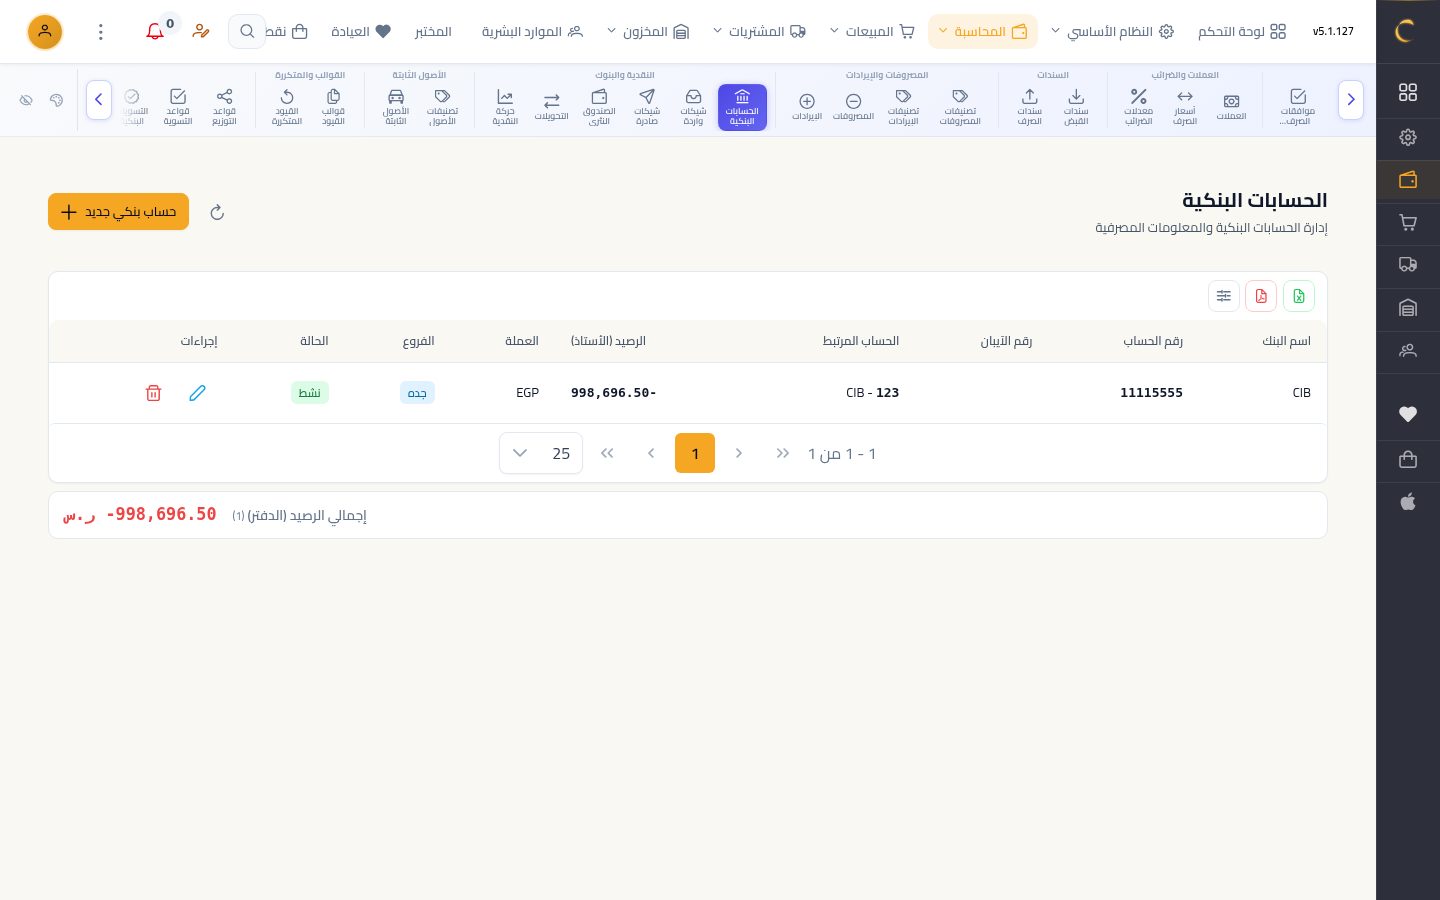Open sidebar warehouse icon
Image resolution: width=1440 pixels, height=900 pixels.
[1408, 308]
